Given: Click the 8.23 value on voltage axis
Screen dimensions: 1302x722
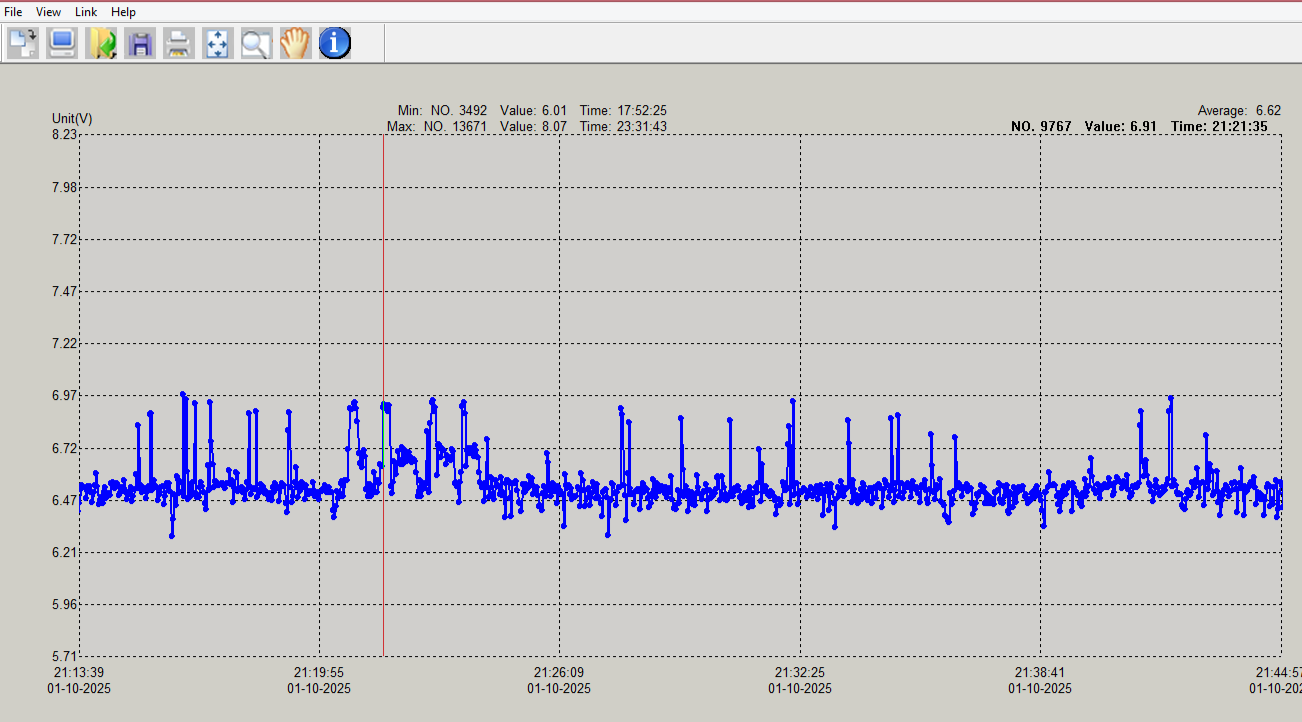Looking at the screenshot, I should click(x=64, y=135).
